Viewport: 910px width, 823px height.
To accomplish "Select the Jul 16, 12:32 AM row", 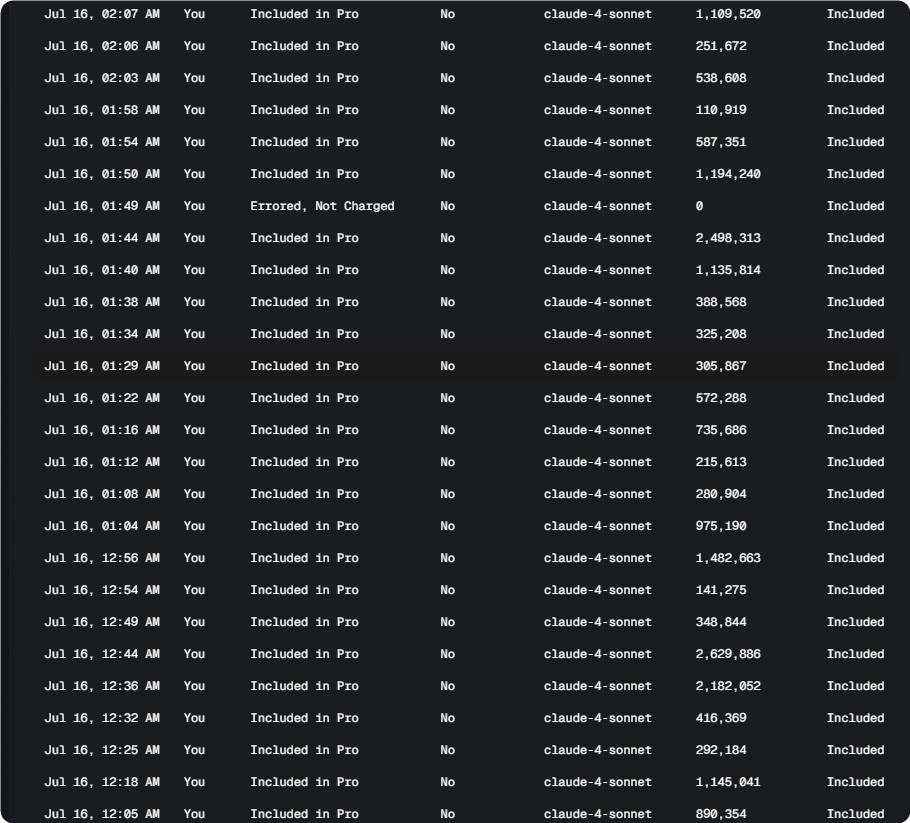I will click(464, 718).
